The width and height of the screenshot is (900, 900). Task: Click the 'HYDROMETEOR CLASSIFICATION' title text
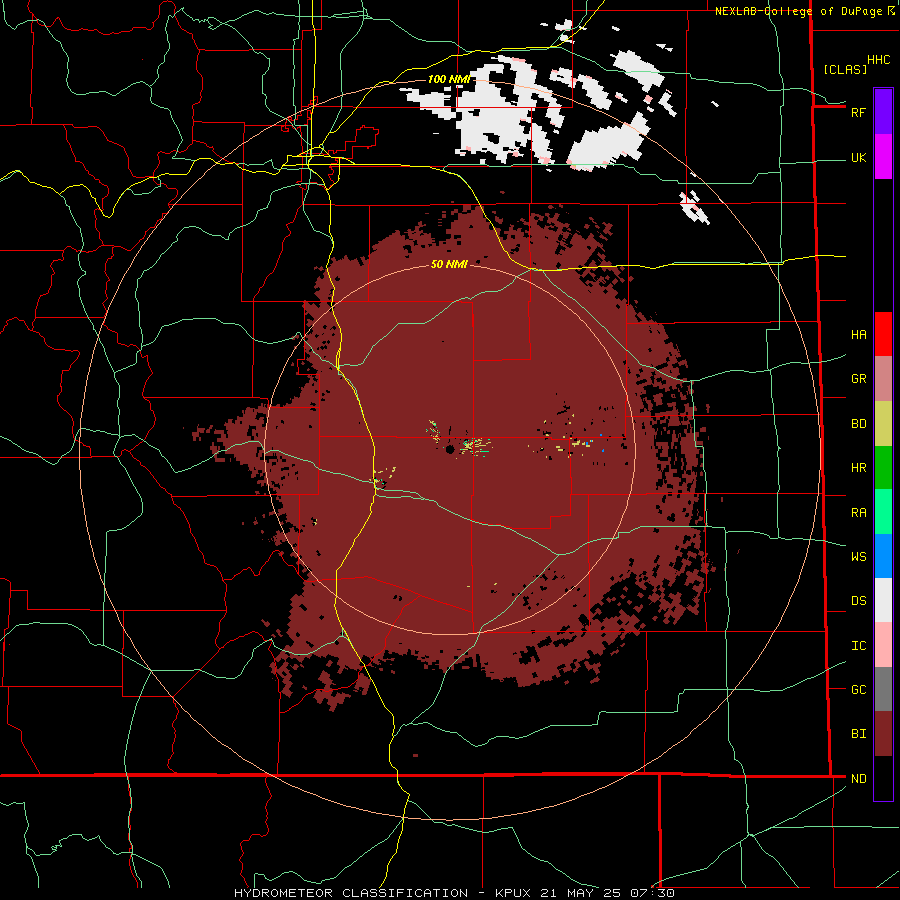(x=351, y=893)
